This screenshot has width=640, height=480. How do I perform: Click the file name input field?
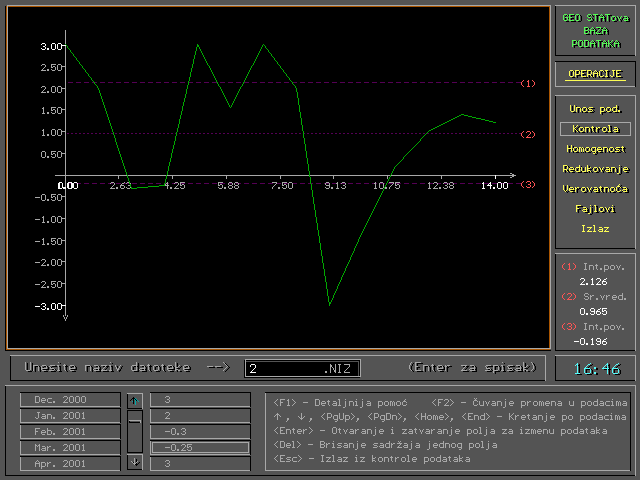coord(300,368)
